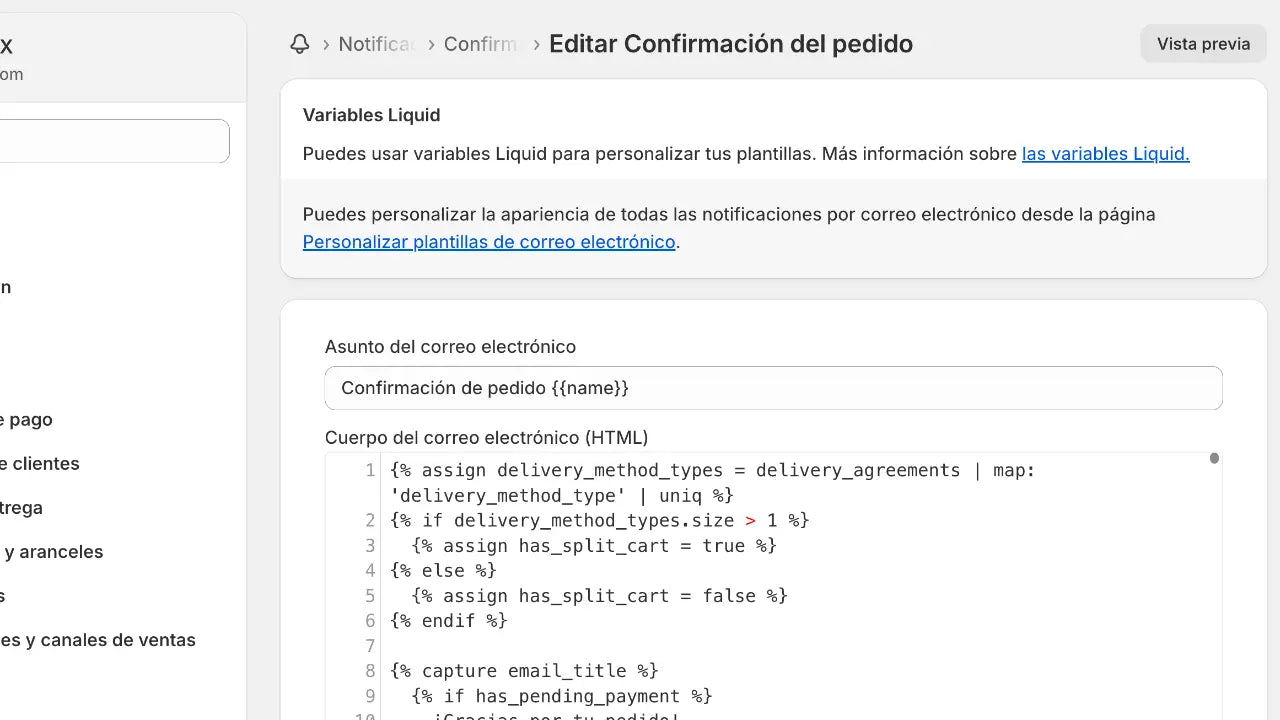The height and width of the screenshot is (720, 1280).
Task: Open the Pantalla de pago sidebar section
Action: (x=26, y=419)
